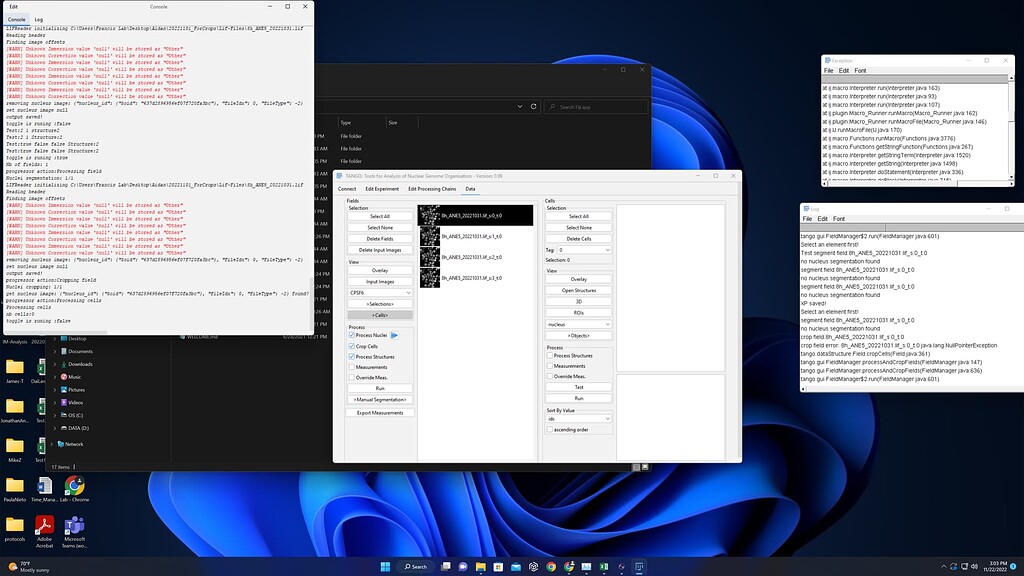1024x576 pixels.
Task: Click the refresh icon in File Explorer
Action: (x=534, y=106)
